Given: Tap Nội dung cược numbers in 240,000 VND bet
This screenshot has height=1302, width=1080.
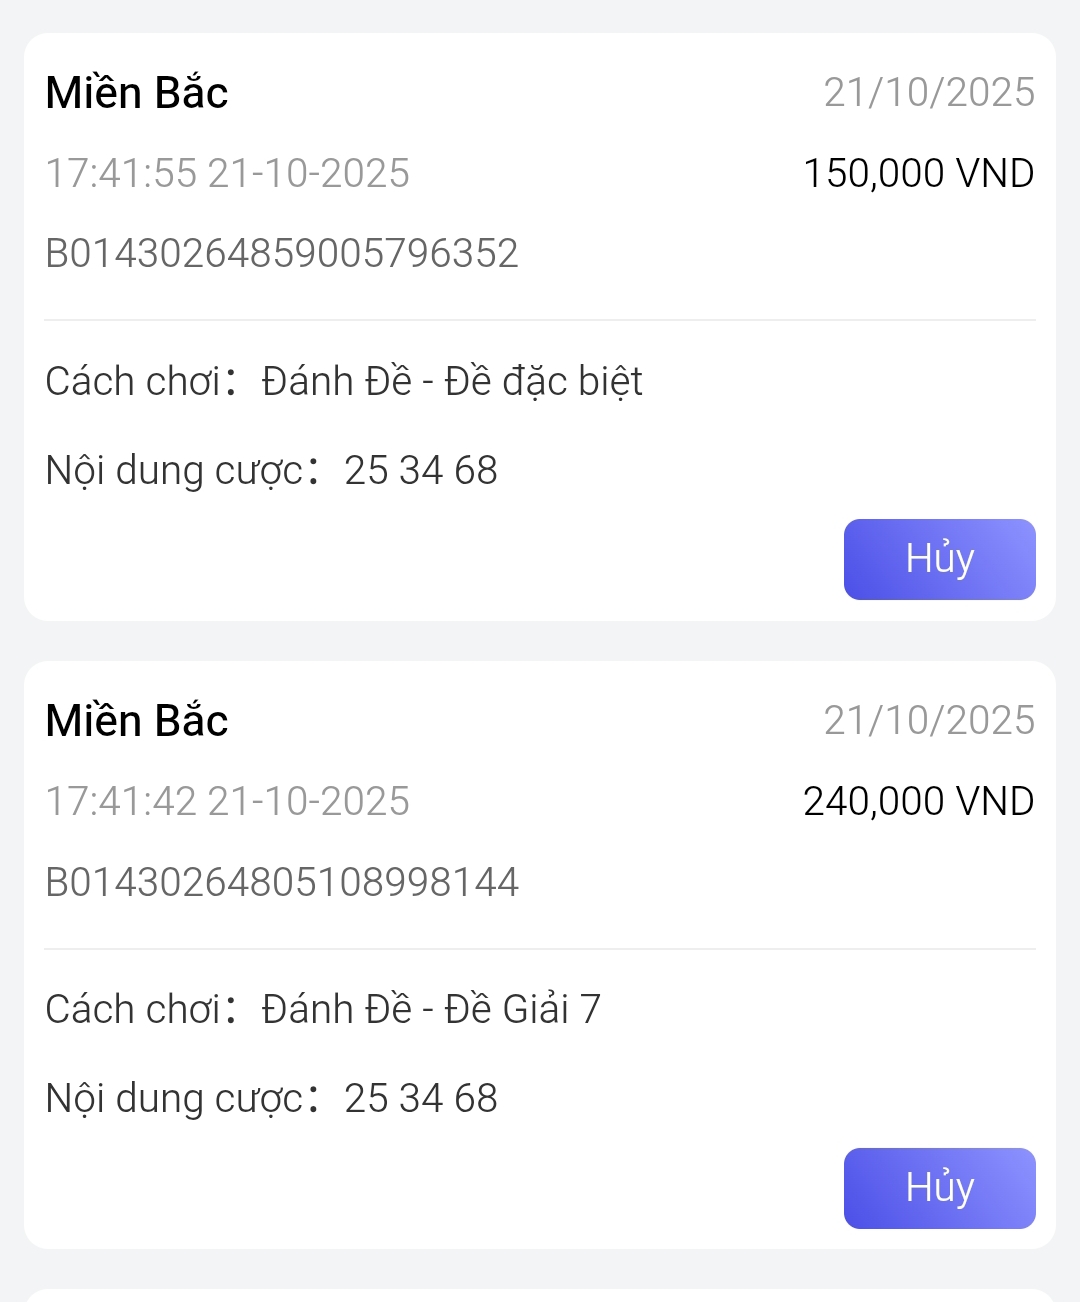Looking at the screenshot, I should [421, 1098].
